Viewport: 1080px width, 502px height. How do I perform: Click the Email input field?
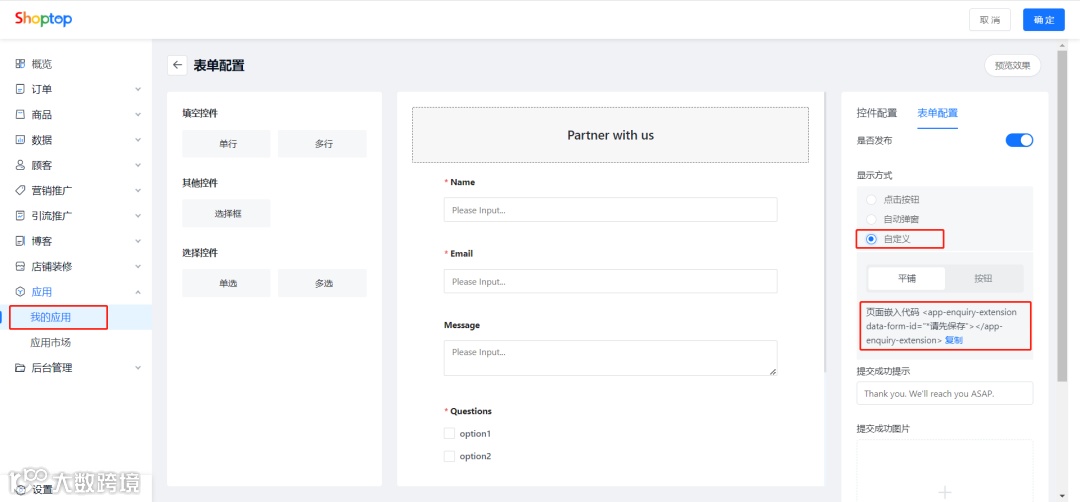click(610, 282)
